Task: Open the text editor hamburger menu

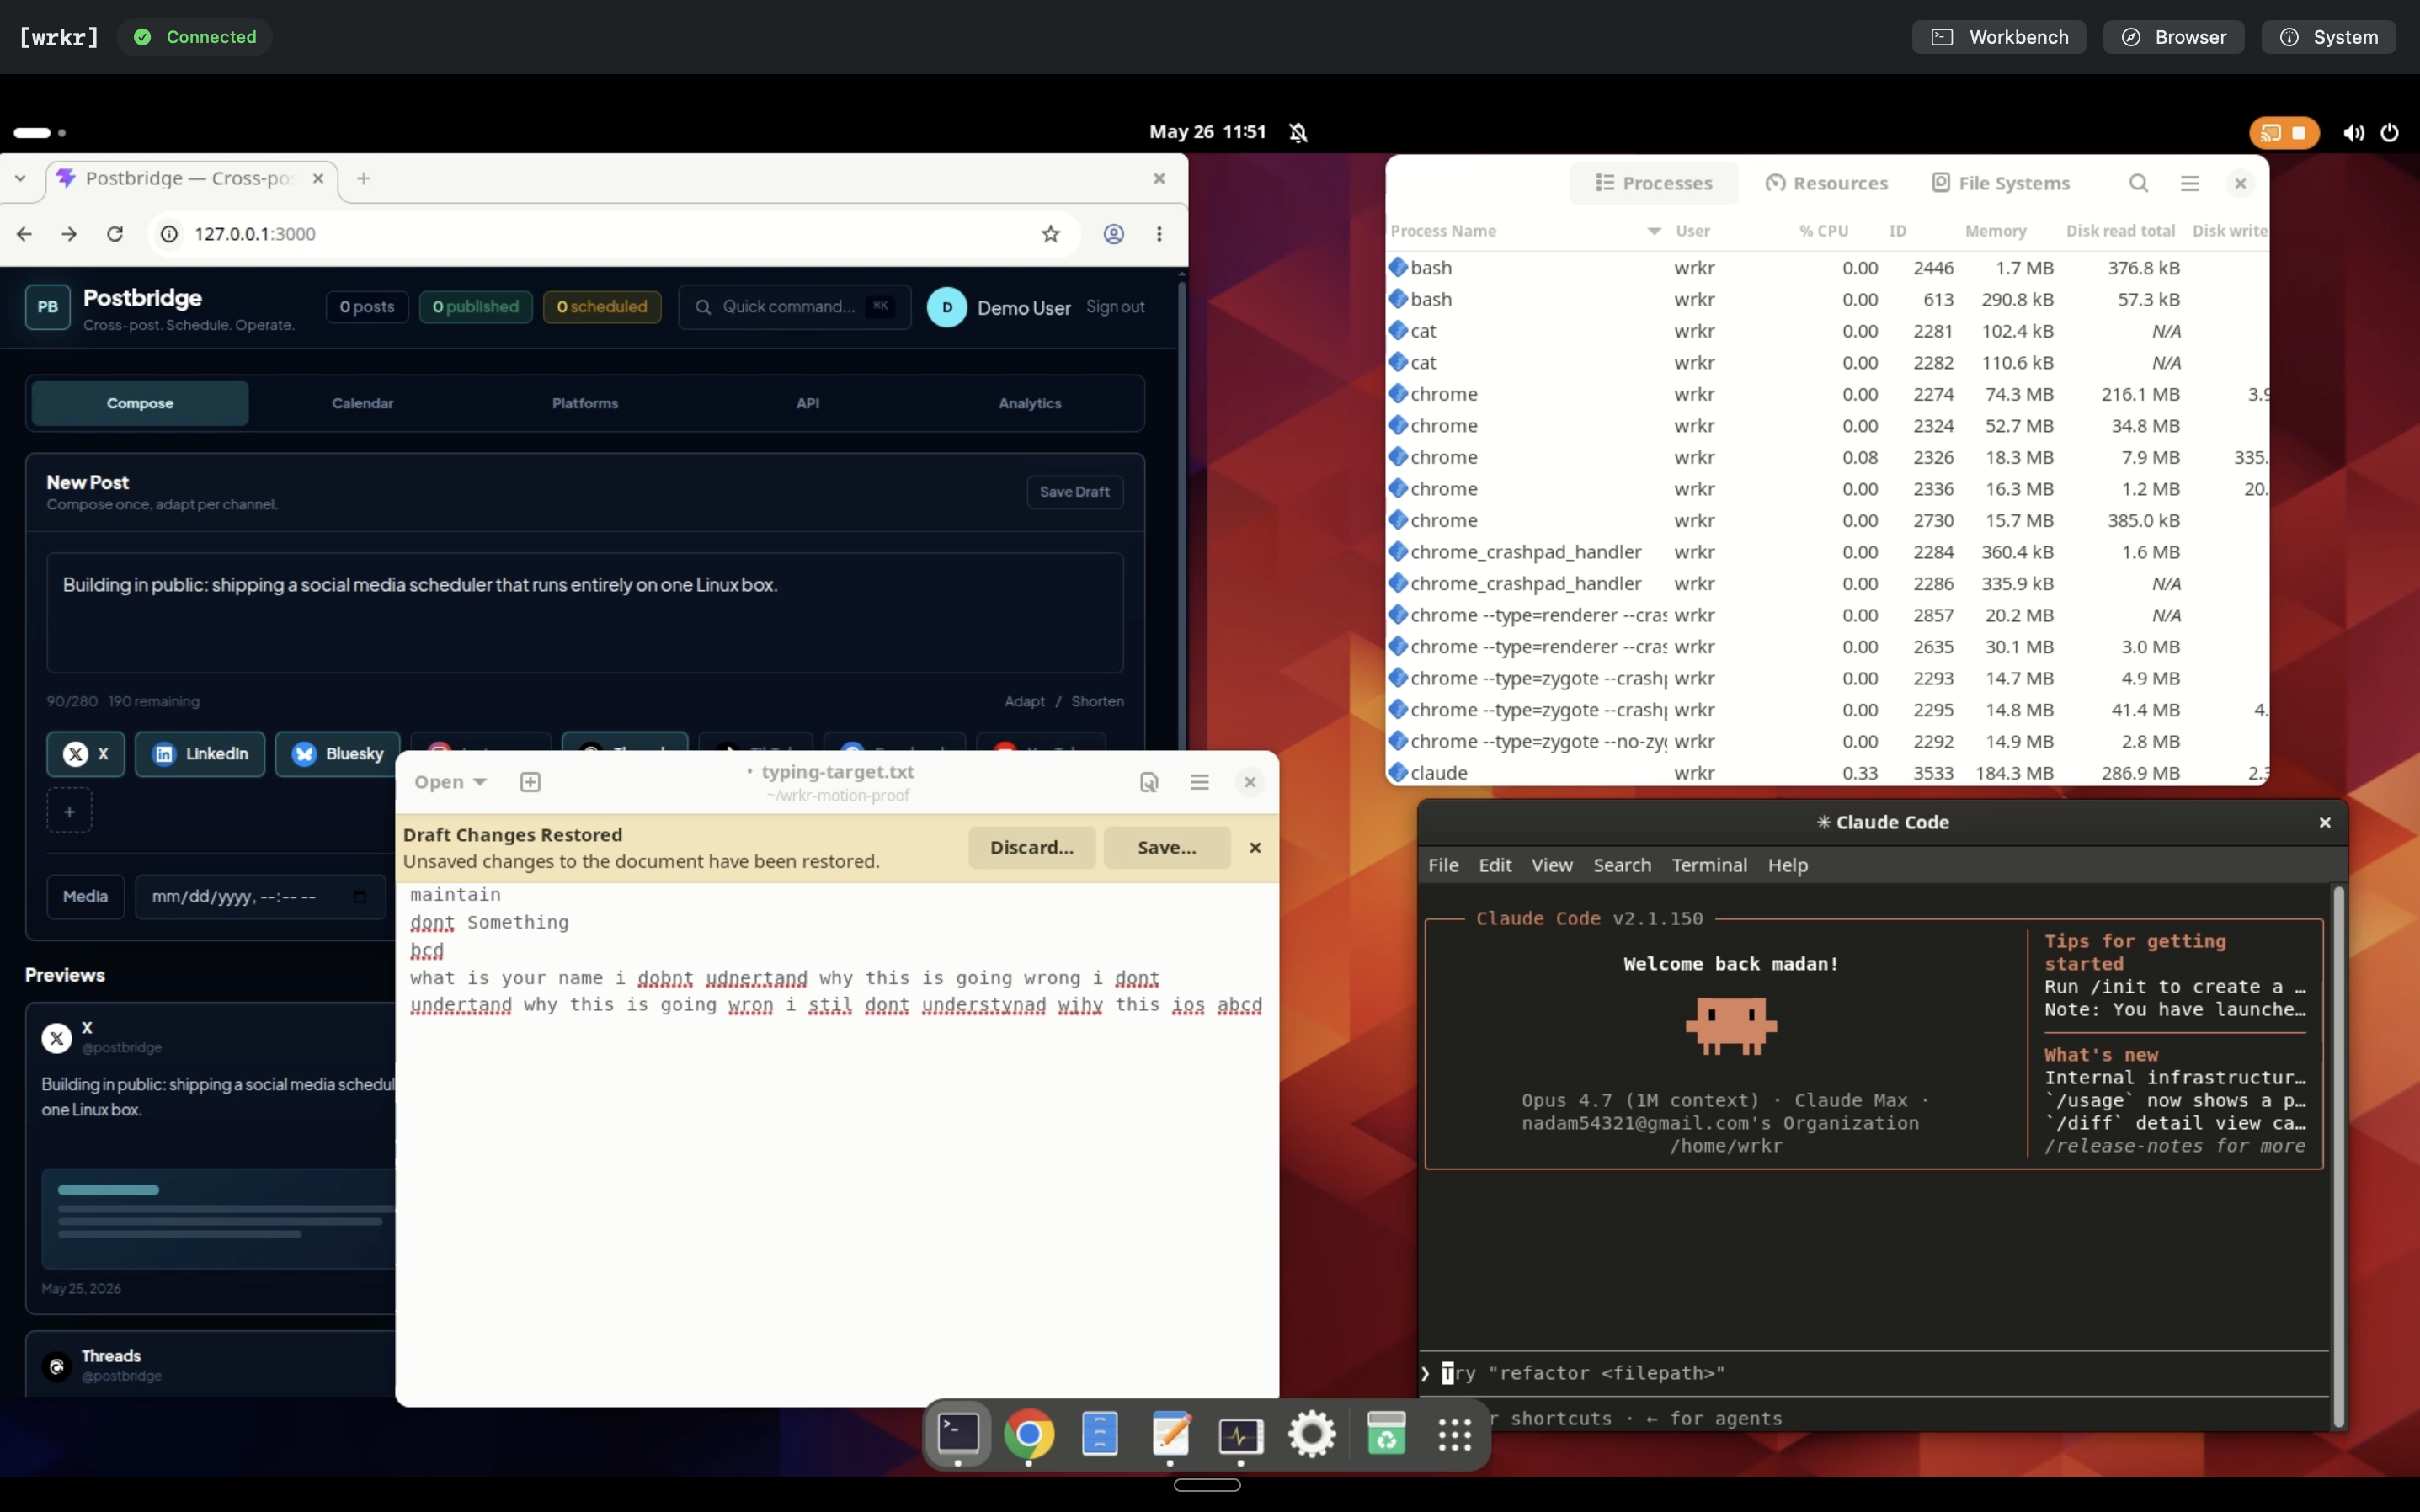Action: pyautogui.click(x=1200, y=782)
